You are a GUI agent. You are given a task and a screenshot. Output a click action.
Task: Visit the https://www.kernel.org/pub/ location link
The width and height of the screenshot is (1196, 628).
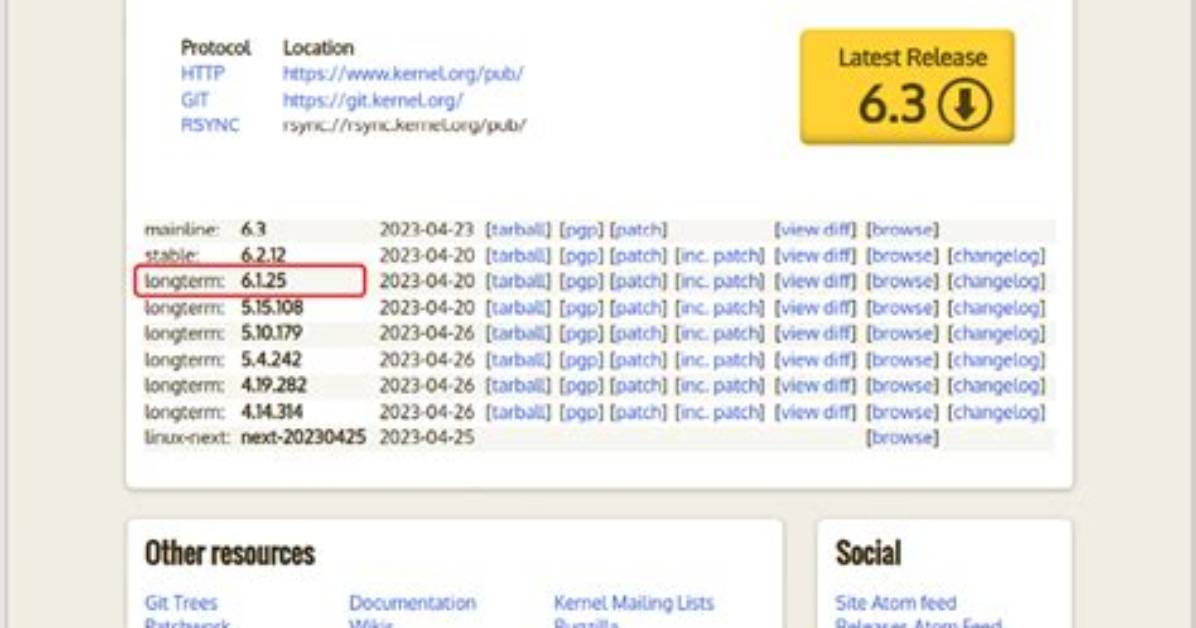(403, 73)
